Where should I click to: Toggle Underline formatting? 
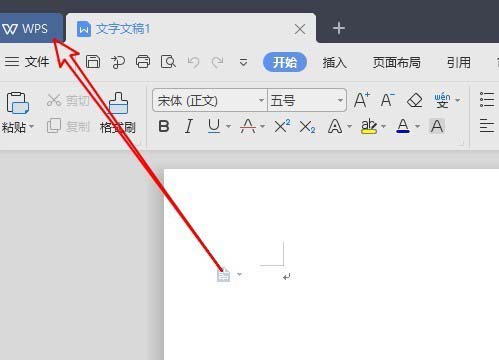[214, 127]
